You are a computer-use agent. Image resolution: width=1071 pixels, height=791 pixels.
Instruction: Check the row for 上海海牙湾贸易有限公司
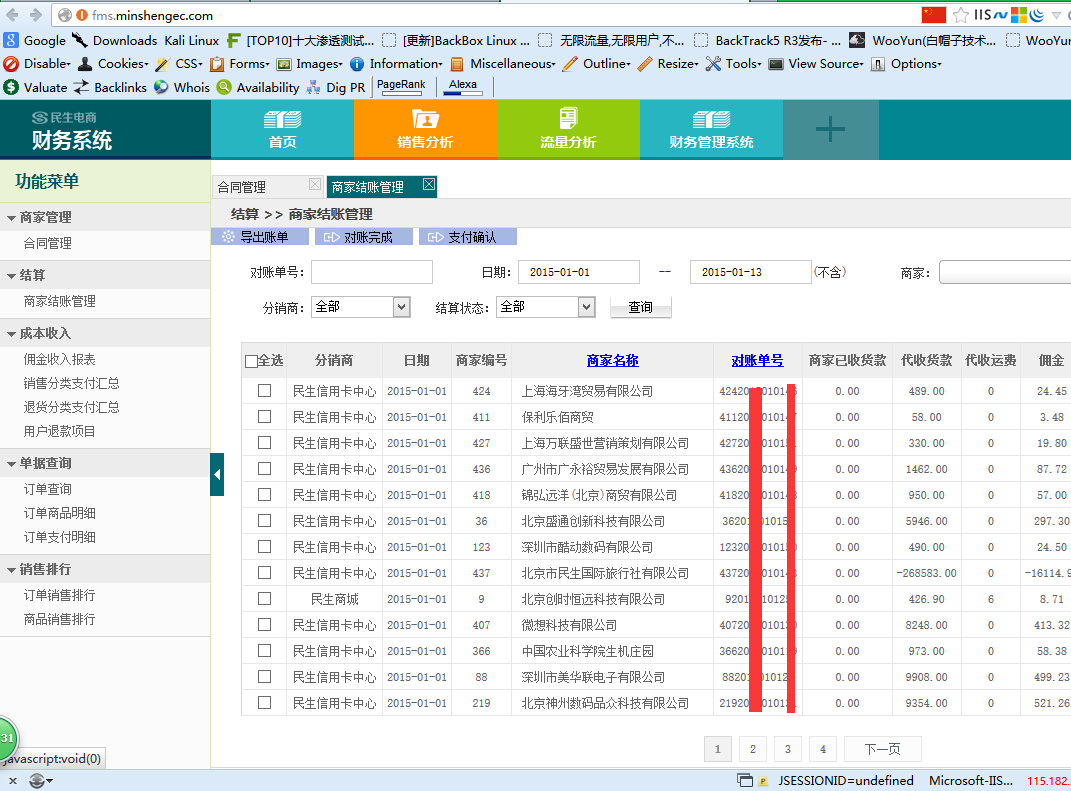(x=264, y=391)
